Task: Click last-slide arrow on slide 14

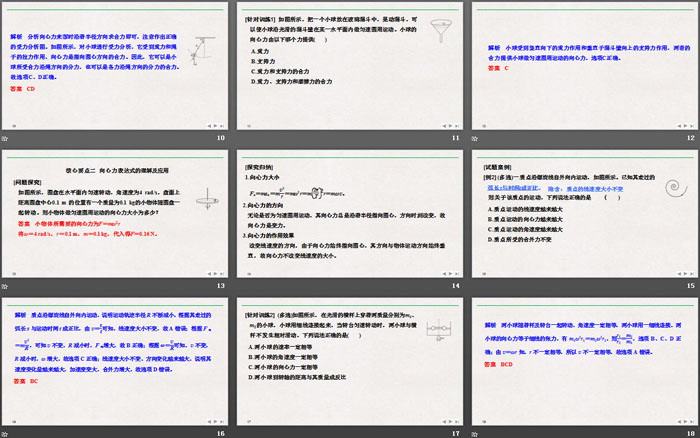Action: click(x=457, y=274)
